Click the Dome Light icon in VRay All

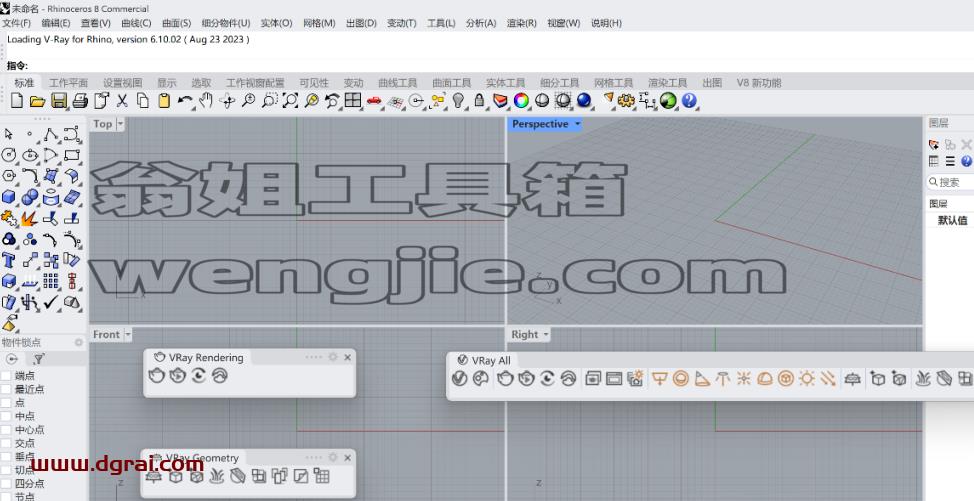click(x=765, y=378)
